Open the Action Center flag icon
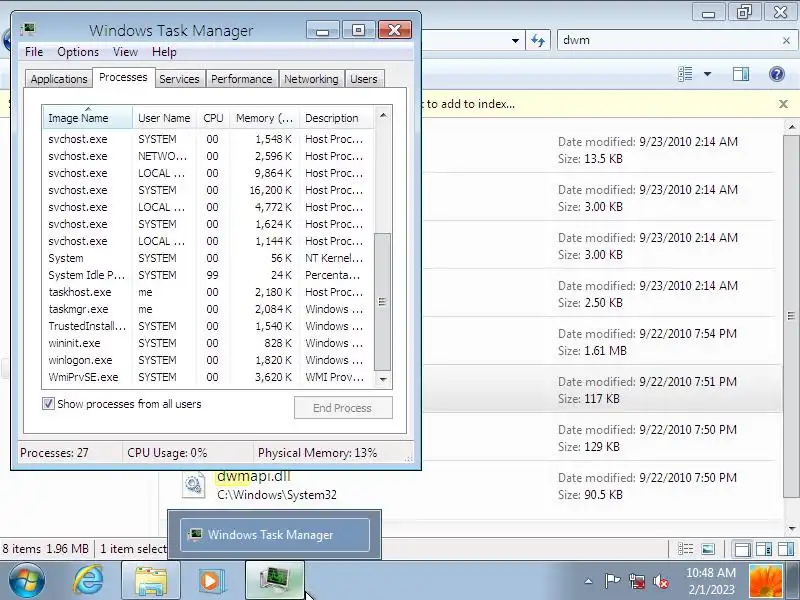800x600 pixels. point(612,581)
